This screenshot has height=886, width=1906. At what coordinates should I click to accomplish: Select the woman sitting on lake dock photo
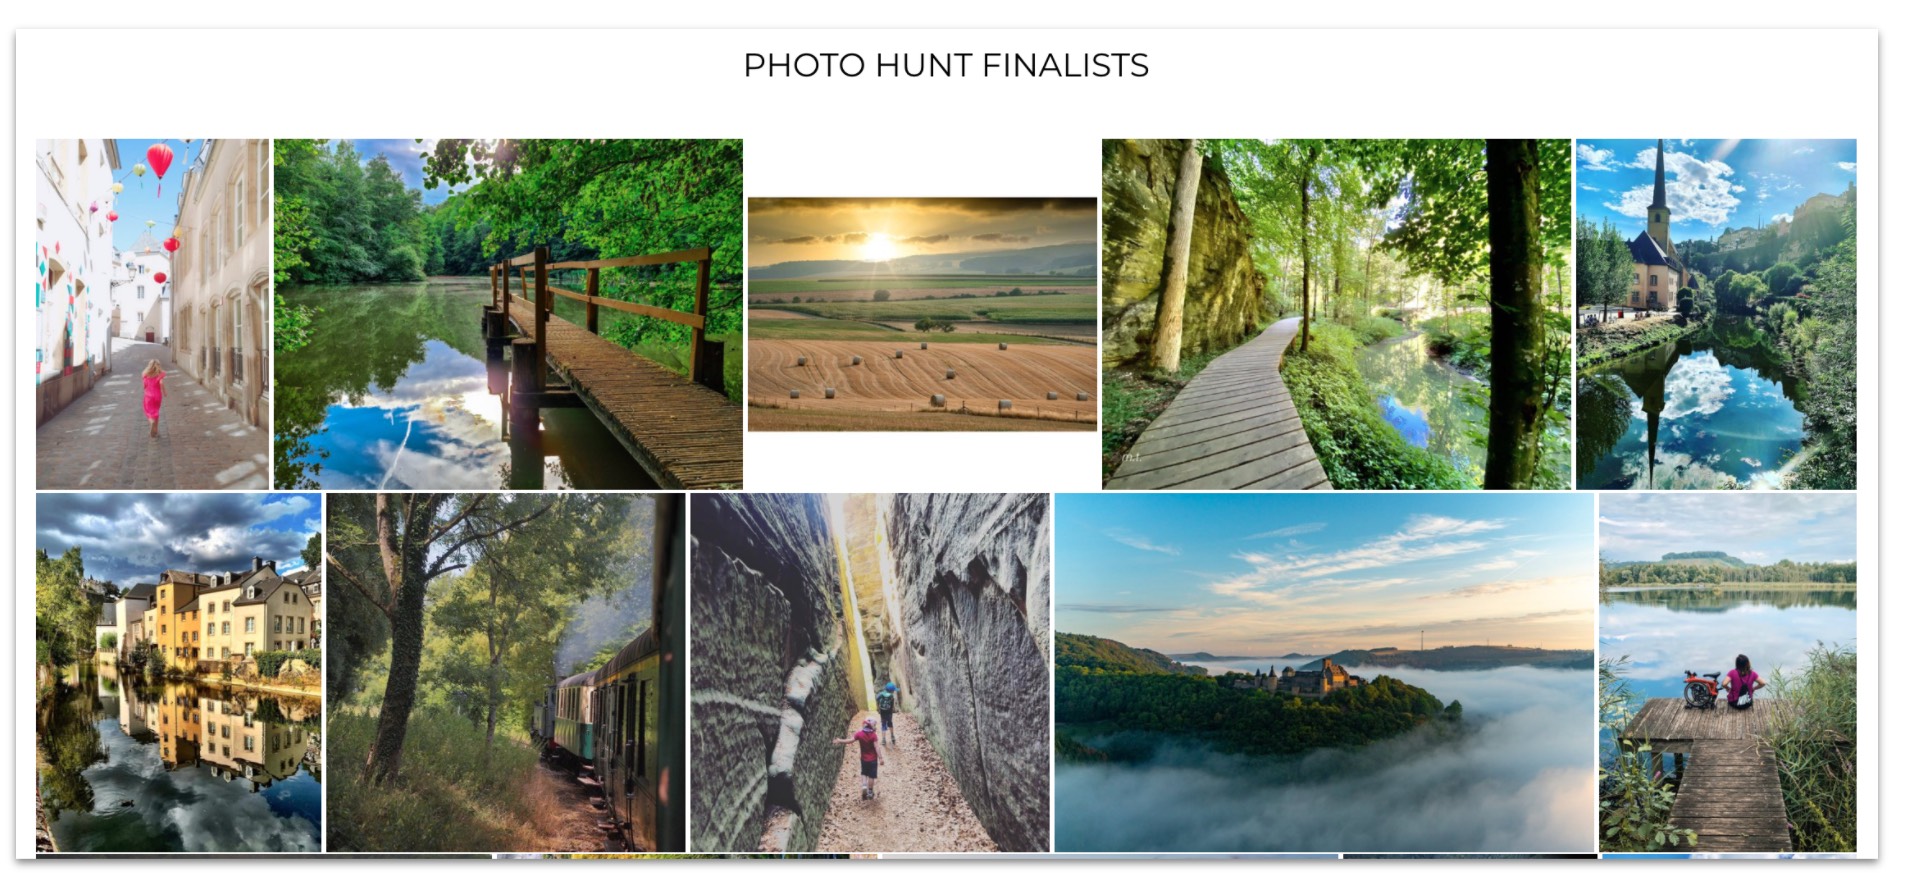[x=1727, y=672]
